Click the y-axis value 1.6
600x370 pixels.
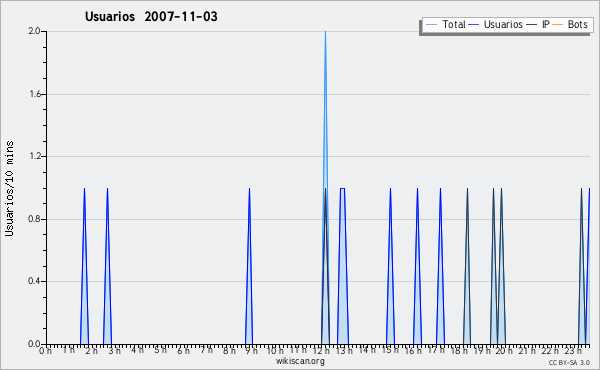[34, 94]
